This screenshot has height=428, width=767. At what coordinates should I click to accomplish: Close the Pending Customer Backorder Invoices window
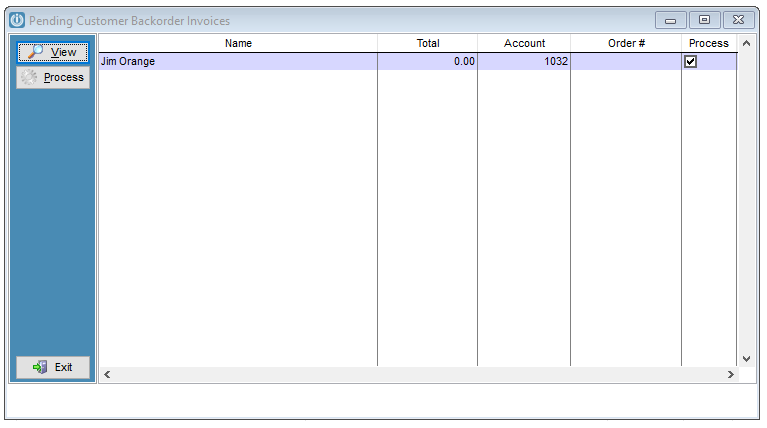[x=739, y=20]
